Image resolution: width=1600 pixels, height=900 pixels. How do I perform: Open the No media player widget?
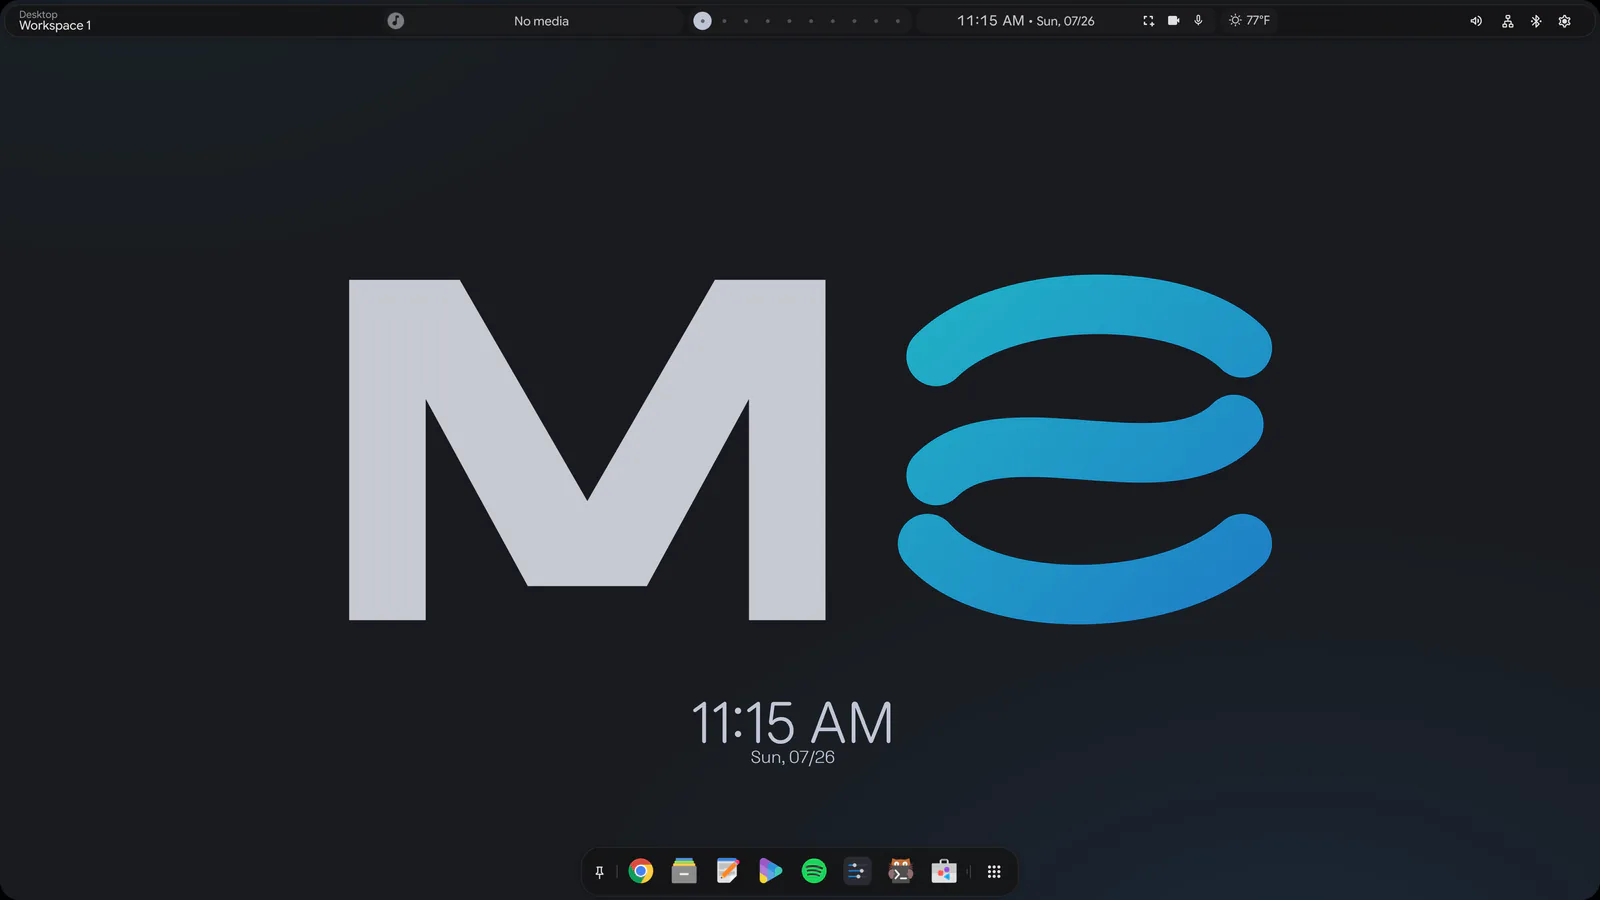(541, 21)
